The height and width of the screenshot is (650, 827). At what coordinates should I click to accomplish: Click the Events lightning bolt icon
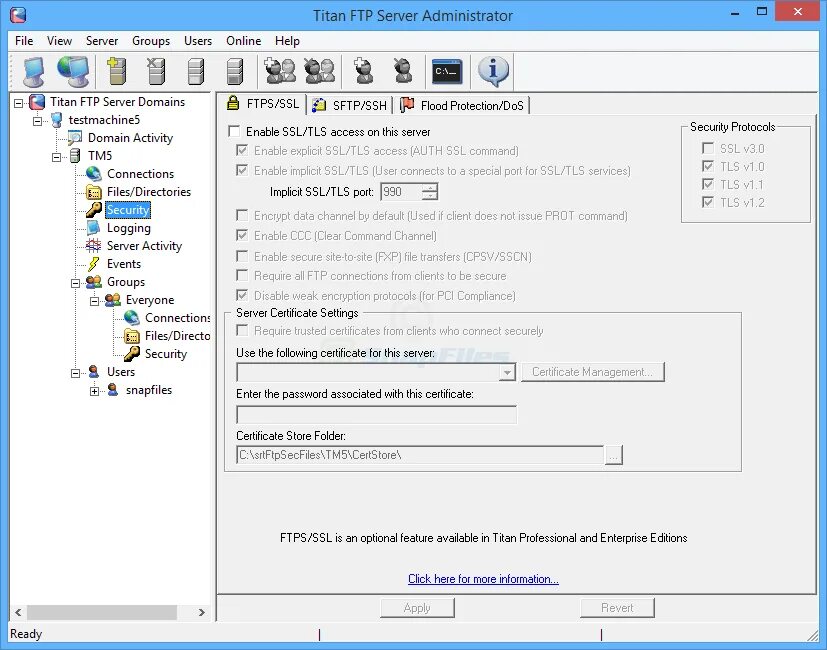point(93,264)
